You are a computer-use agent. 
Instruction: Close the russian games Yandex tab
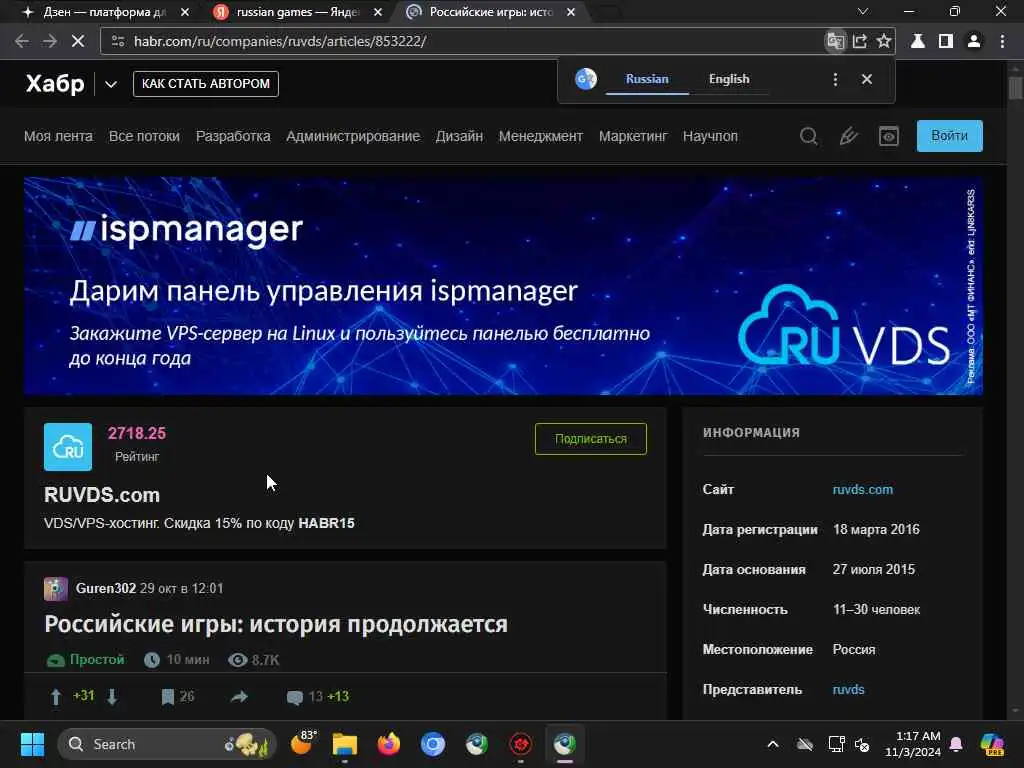(x=377, y=12)
